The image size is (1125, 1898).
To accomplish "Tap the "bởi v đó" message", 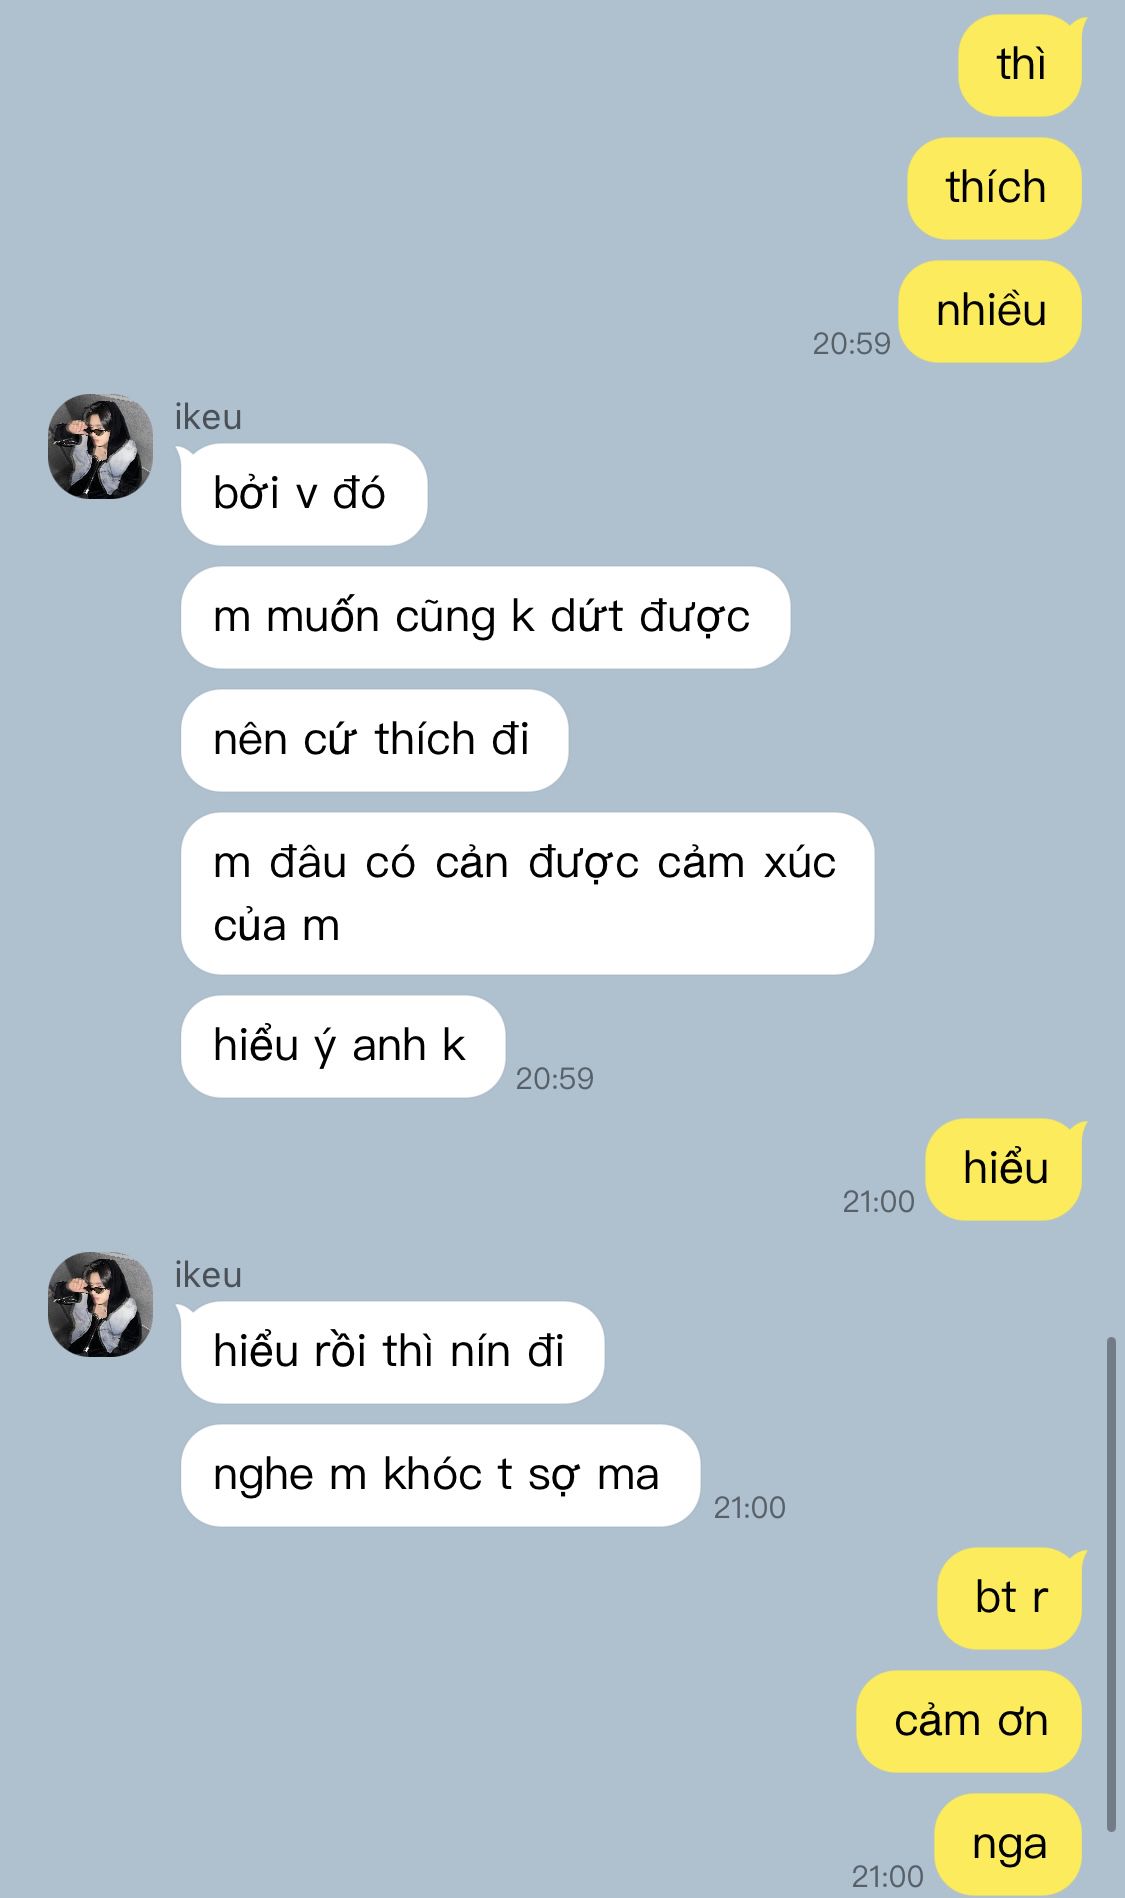I will [303, 494].
